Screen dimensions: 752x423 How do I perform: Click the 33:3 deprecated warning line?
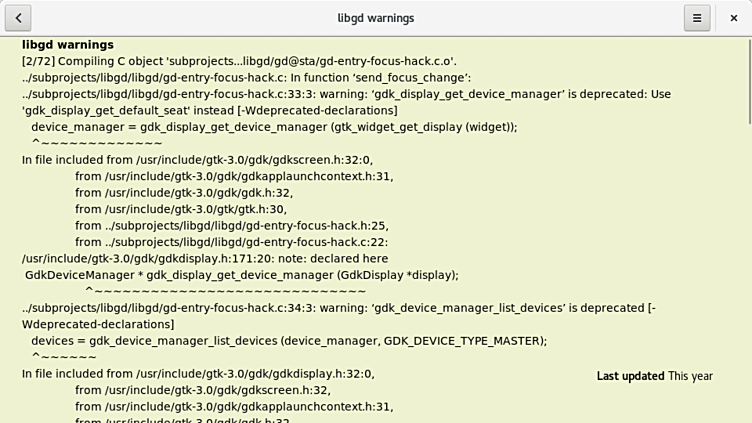(346, 94)
